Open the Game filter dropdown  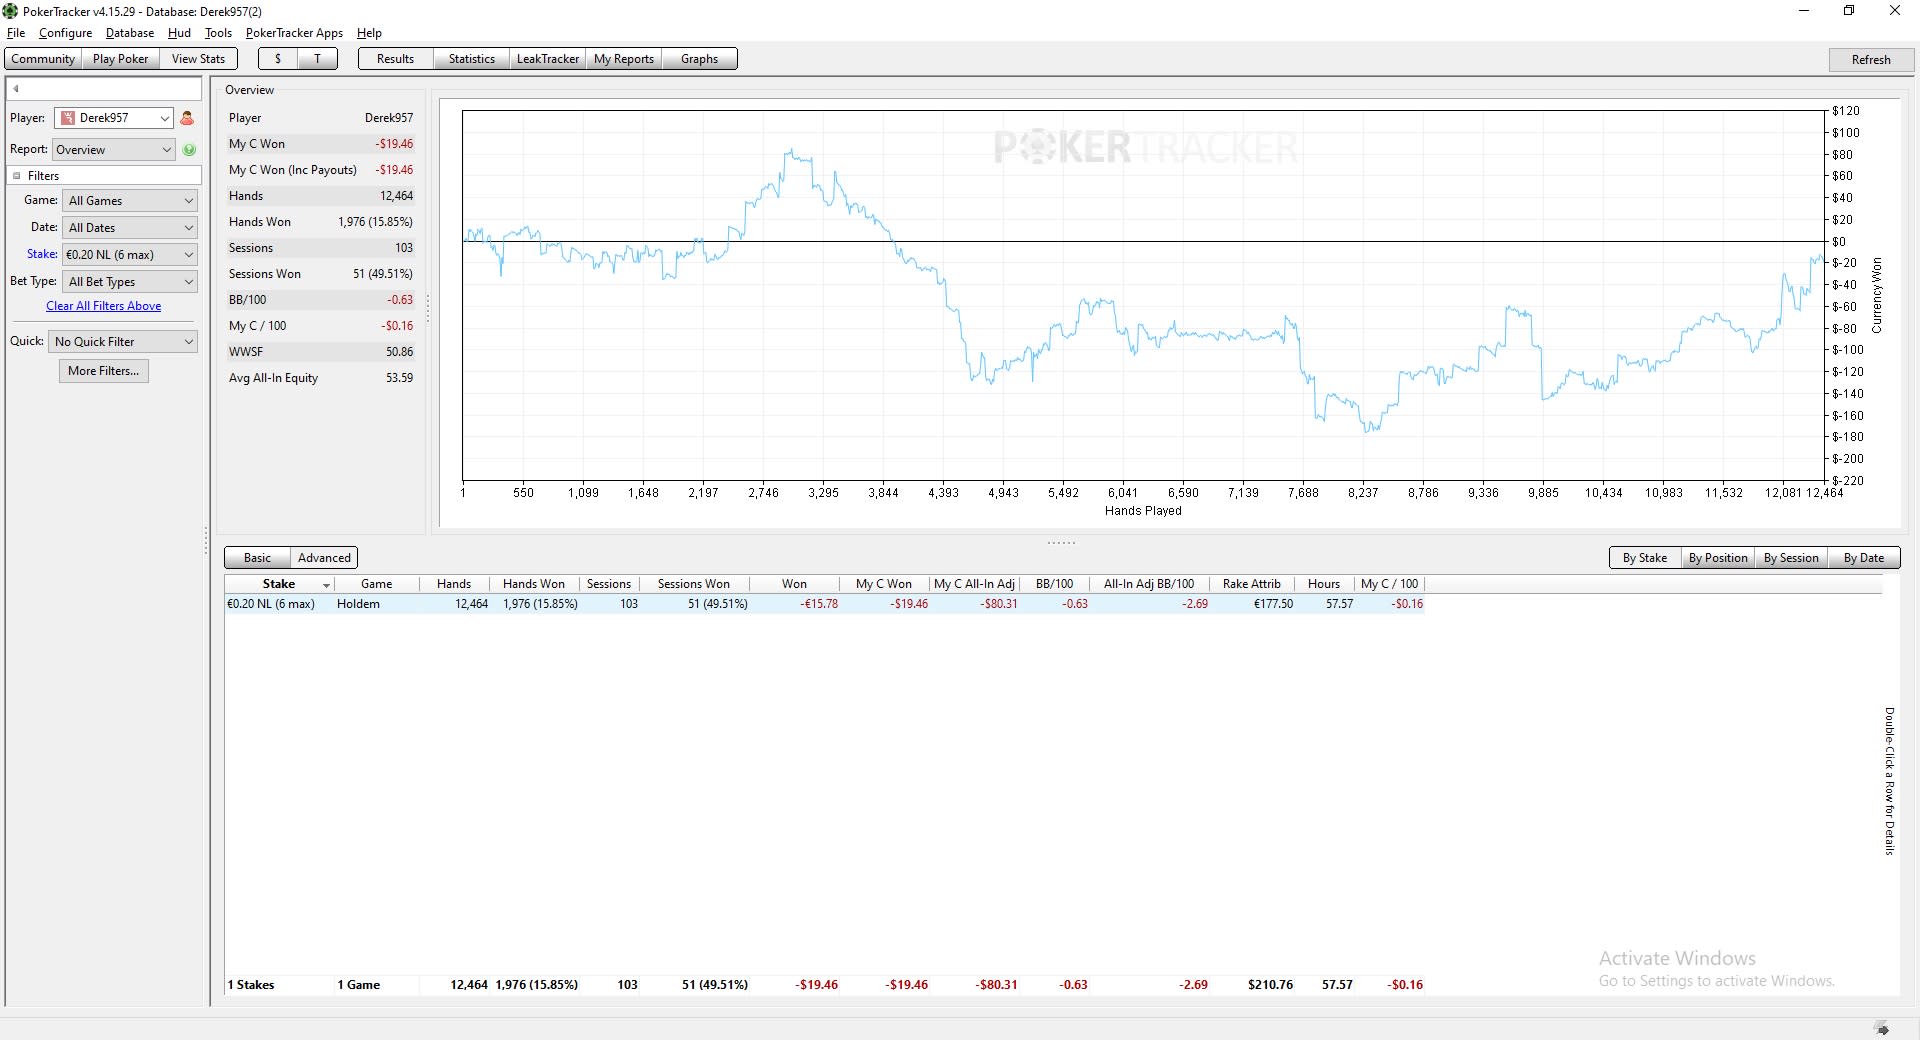point(130,201)
